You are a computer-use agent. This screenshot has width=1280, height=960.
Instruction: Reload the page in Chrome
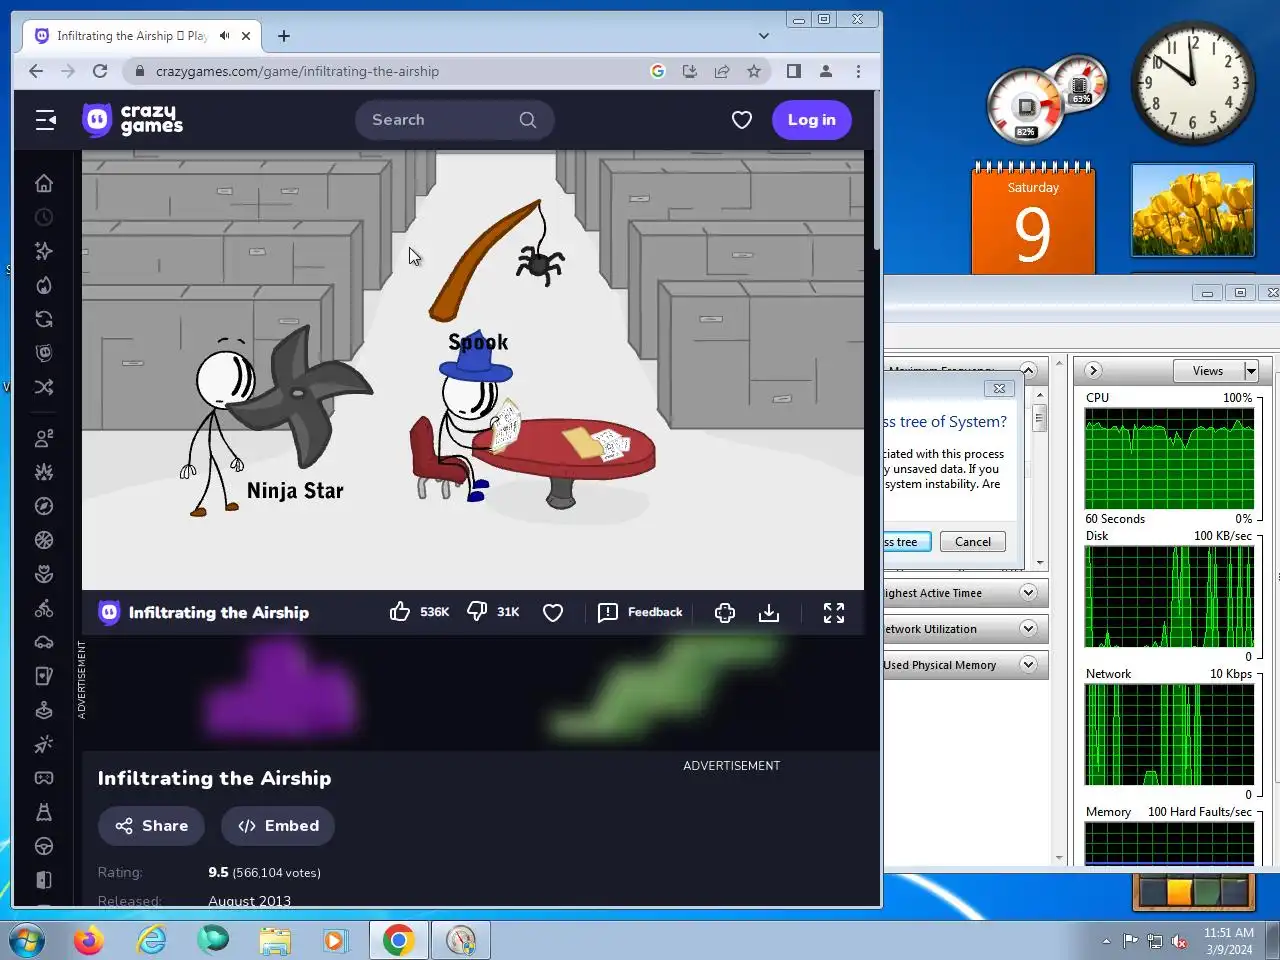click(x=100, y=71)
